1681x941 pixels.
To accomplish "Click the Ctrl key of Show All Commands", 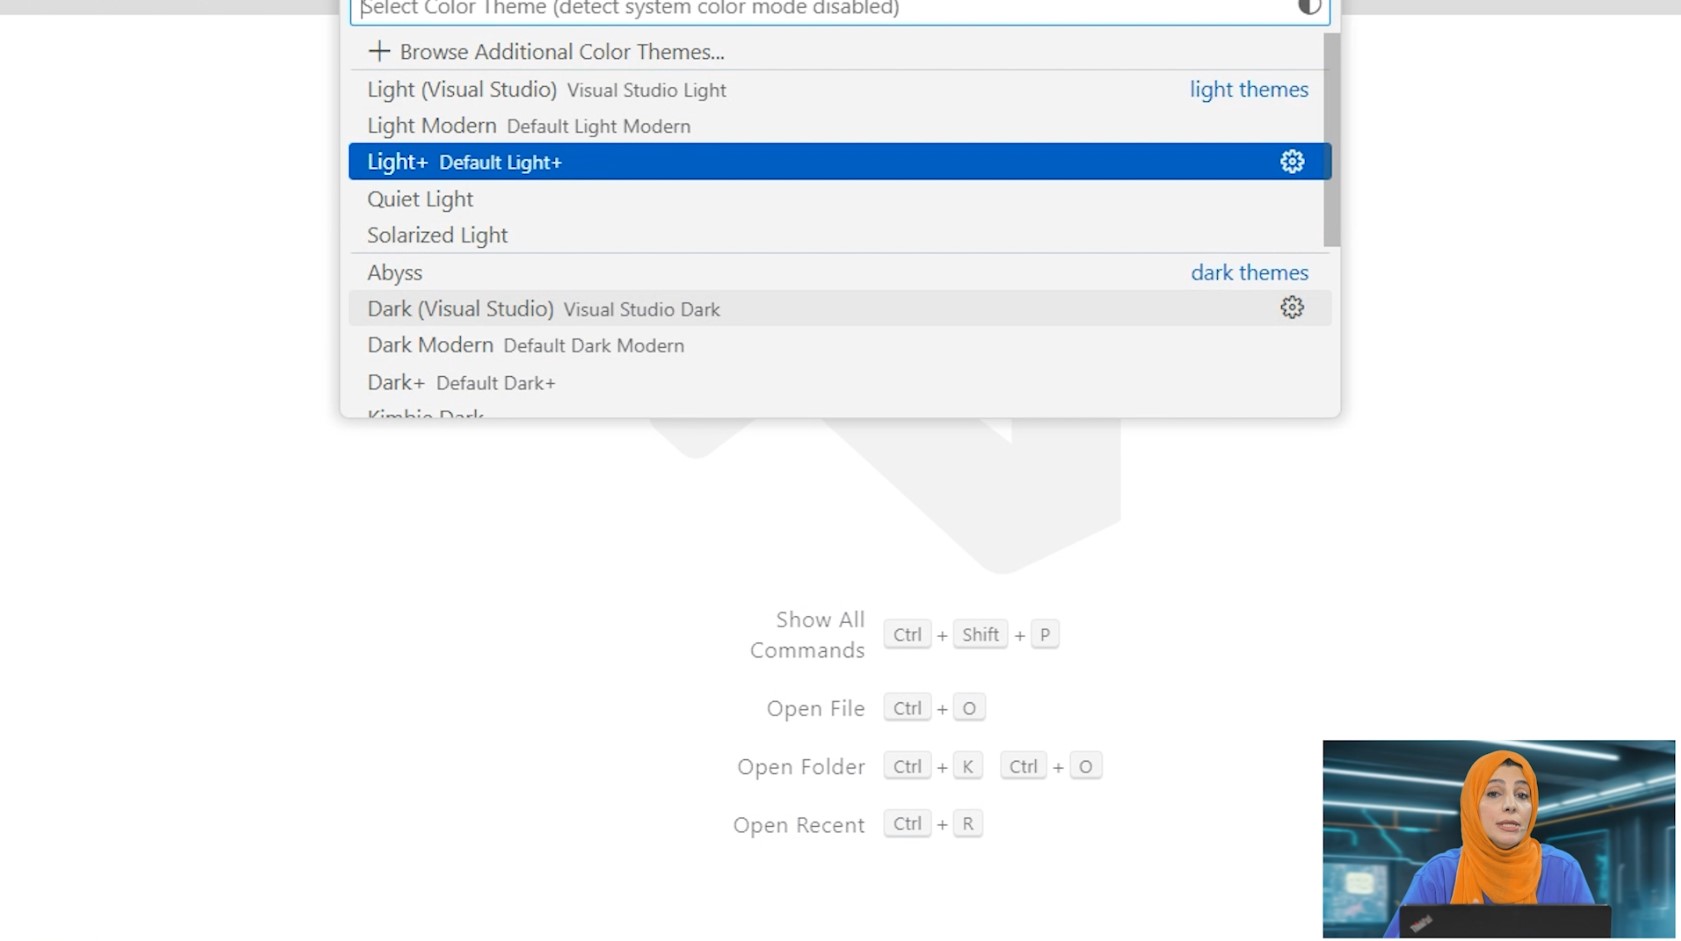I will click(907, 635).
